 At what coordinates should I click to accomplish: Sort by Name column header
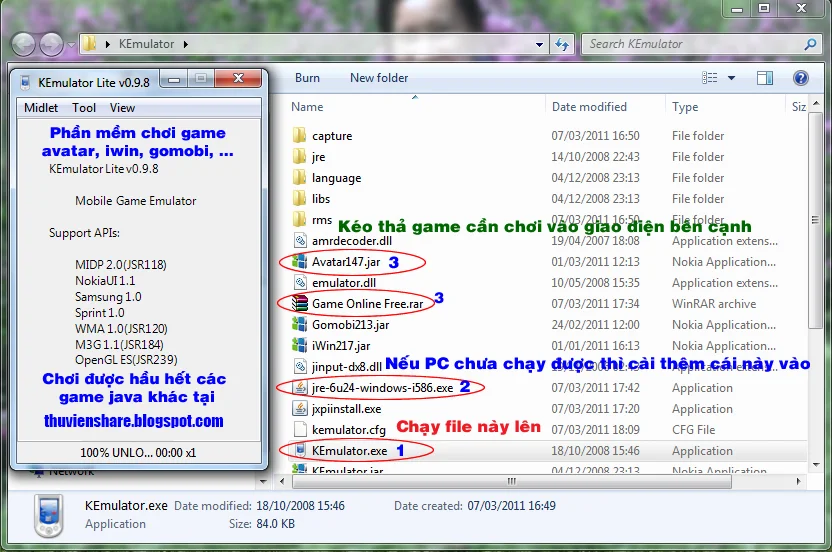307,107
